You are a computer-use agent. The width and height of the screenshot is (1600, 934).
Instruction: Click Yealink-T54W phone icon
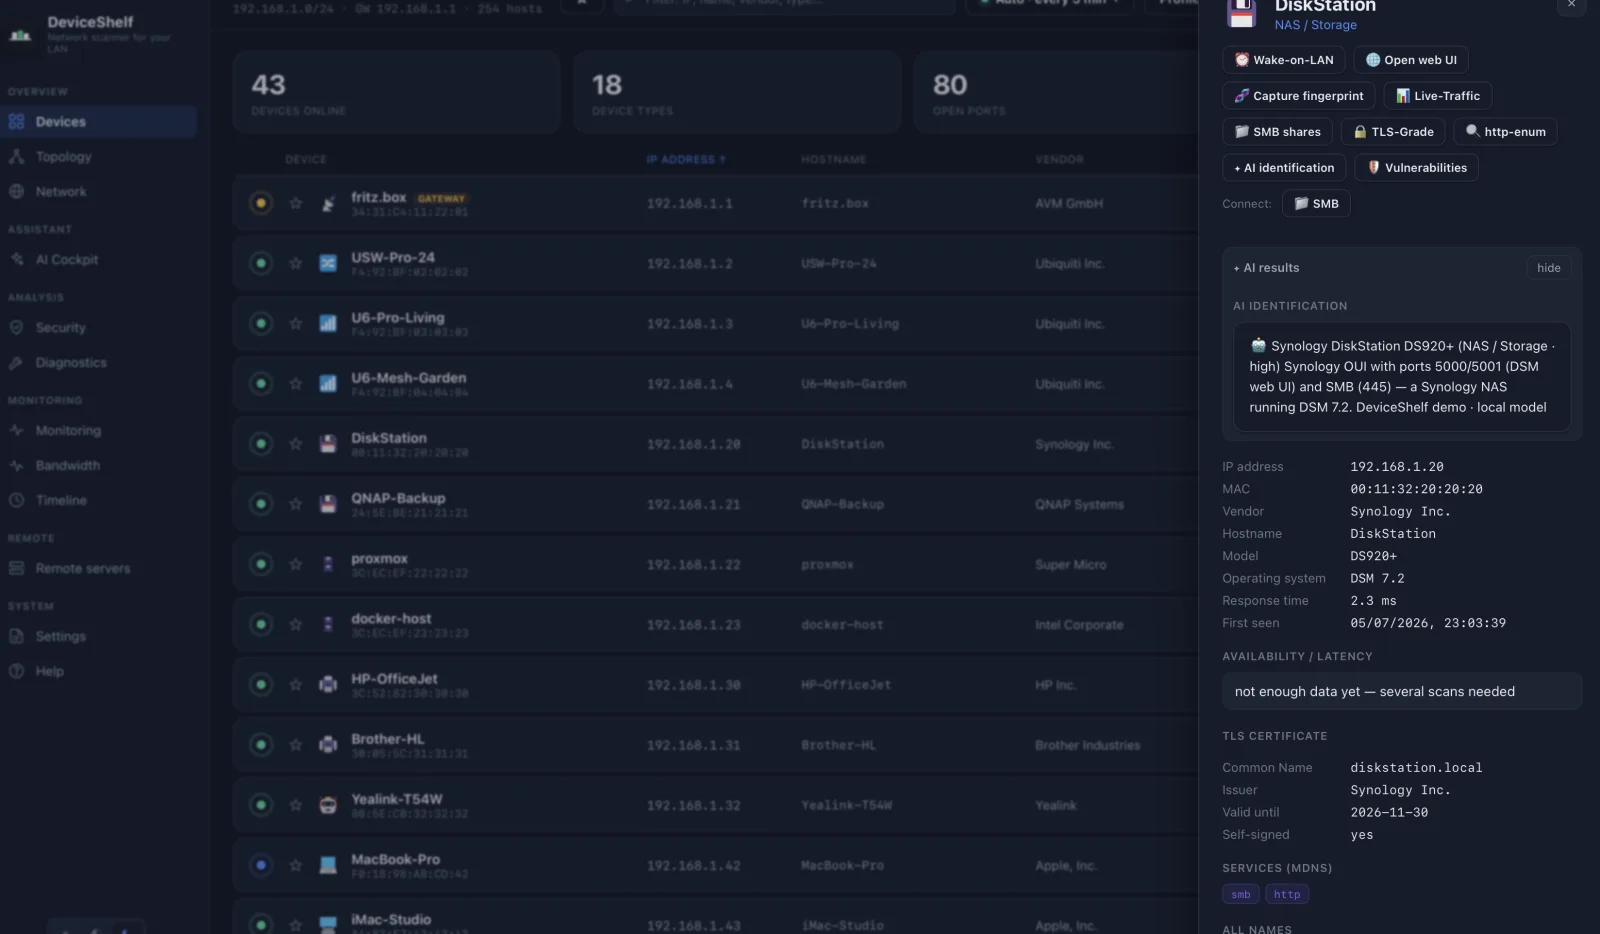(328, 806)
